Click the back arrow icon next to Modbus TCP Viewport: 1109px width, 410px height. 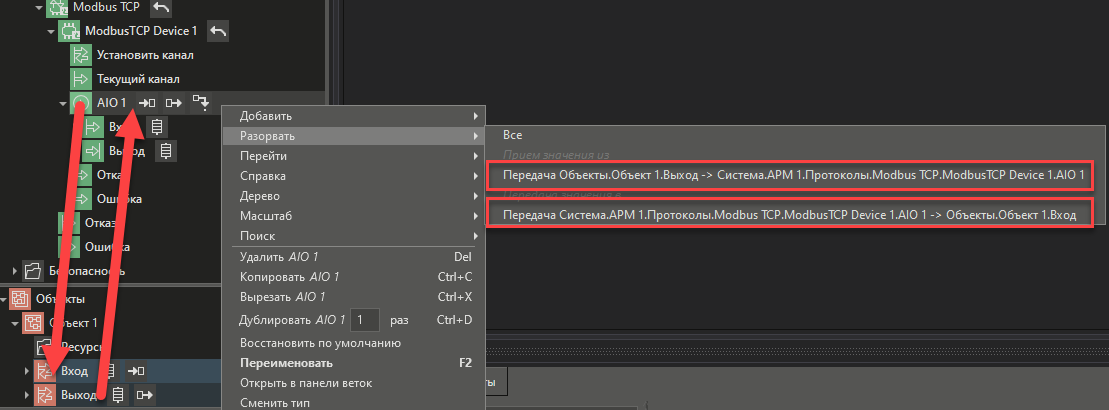161,9
